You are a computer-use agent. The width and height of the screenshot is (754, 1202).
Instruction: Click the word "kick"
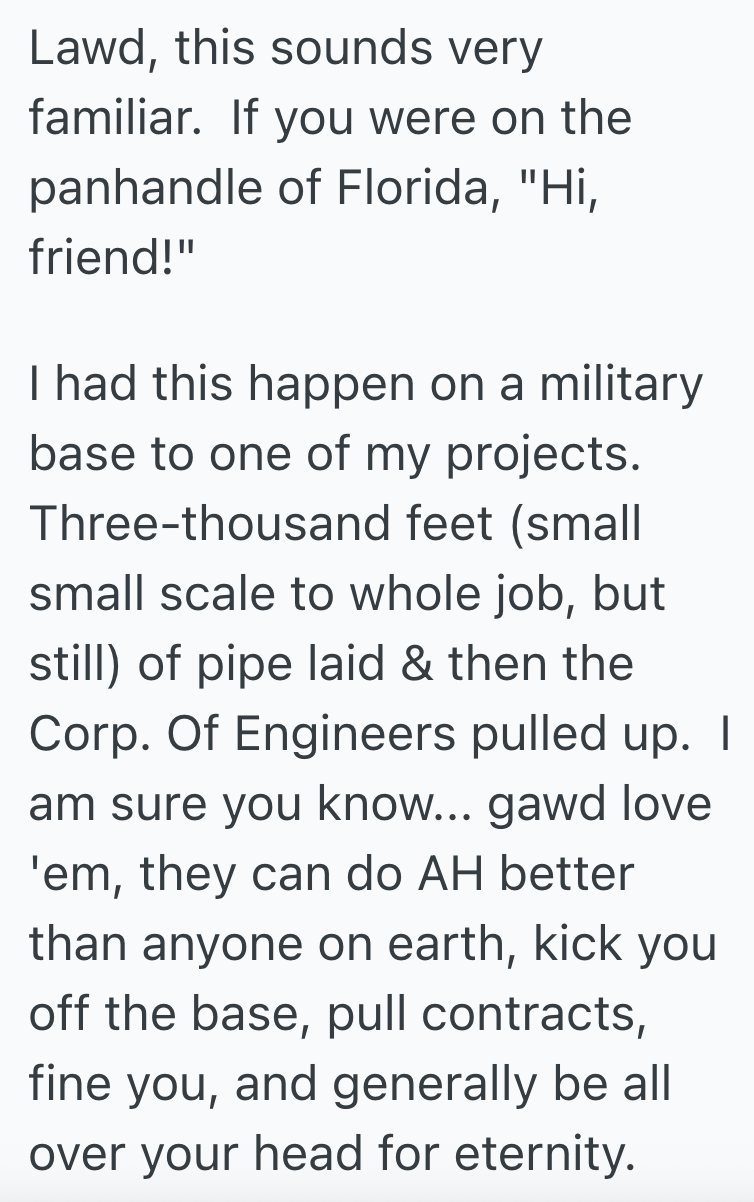(x=581, y=945)
